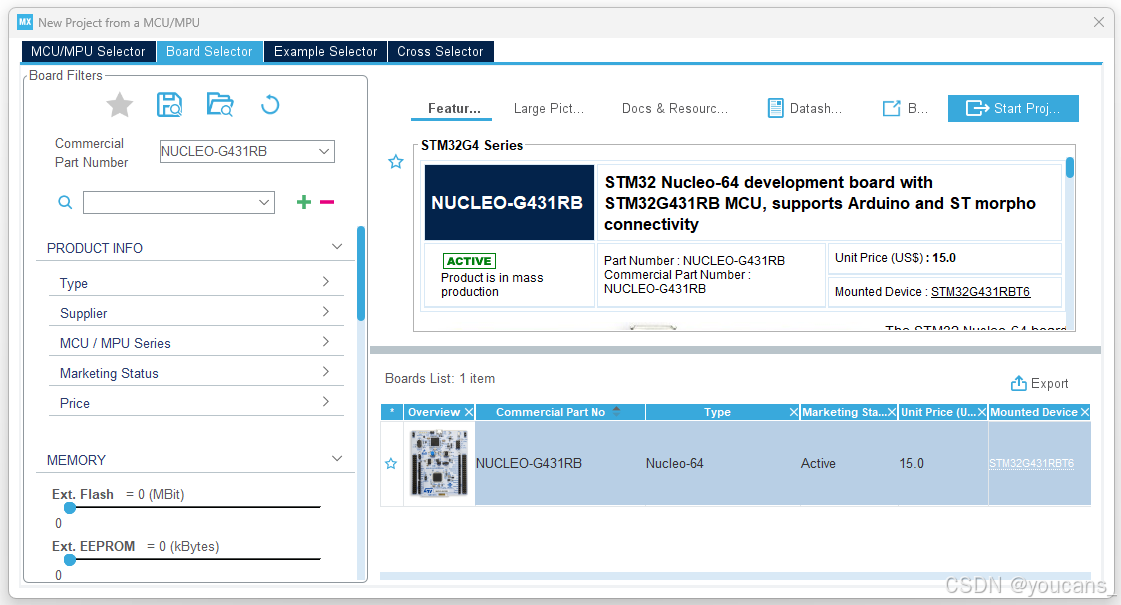
Task: Expand the MCU / MPU Series filter
Action: (325, 342)
